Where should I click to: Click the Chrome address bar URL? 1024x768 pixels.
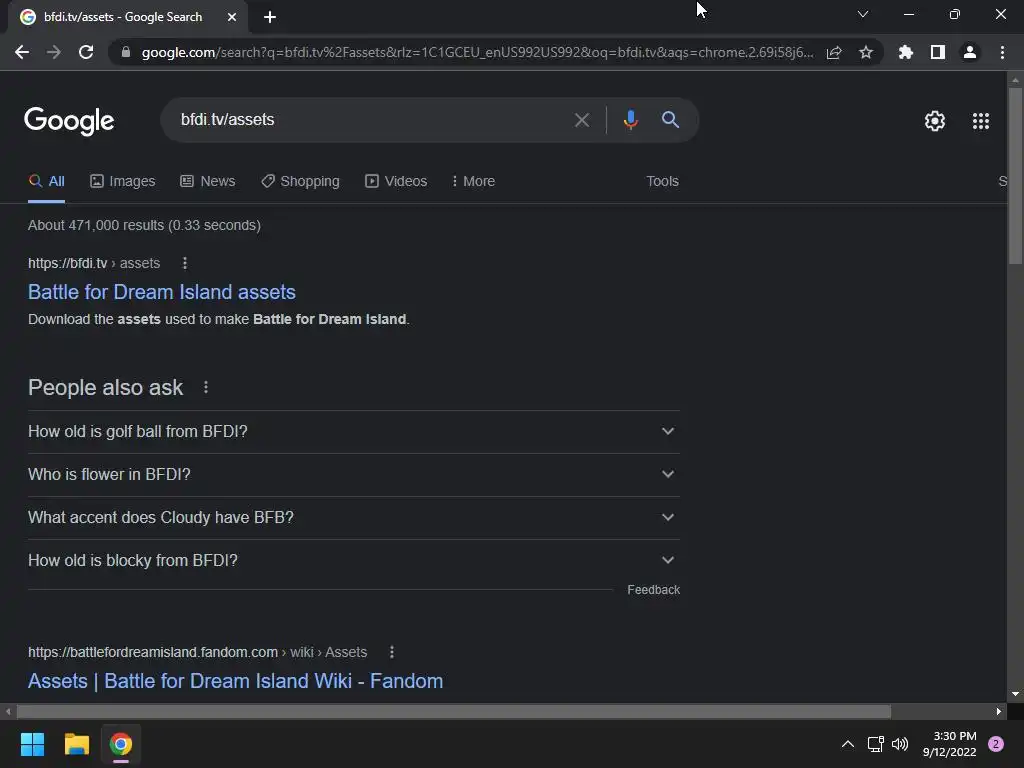[x=477, y=52]
